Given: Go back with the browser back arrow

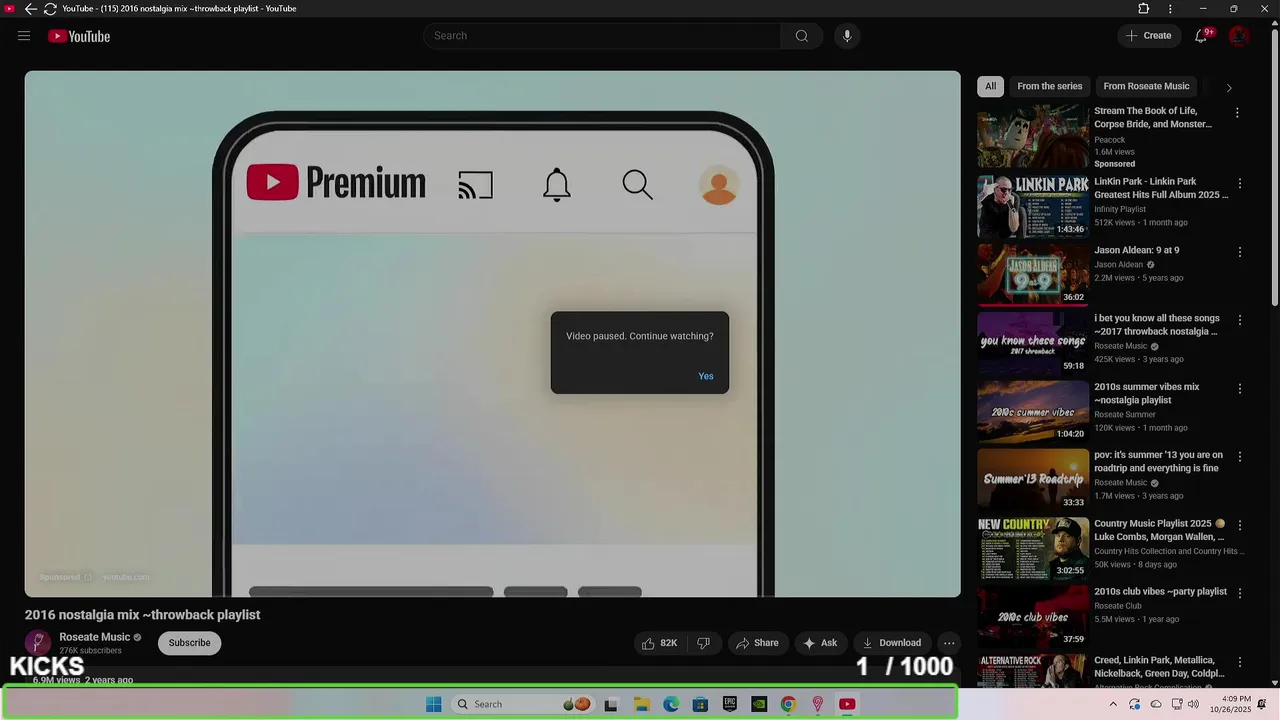Looking at the screenshot, I should point(30,9).
